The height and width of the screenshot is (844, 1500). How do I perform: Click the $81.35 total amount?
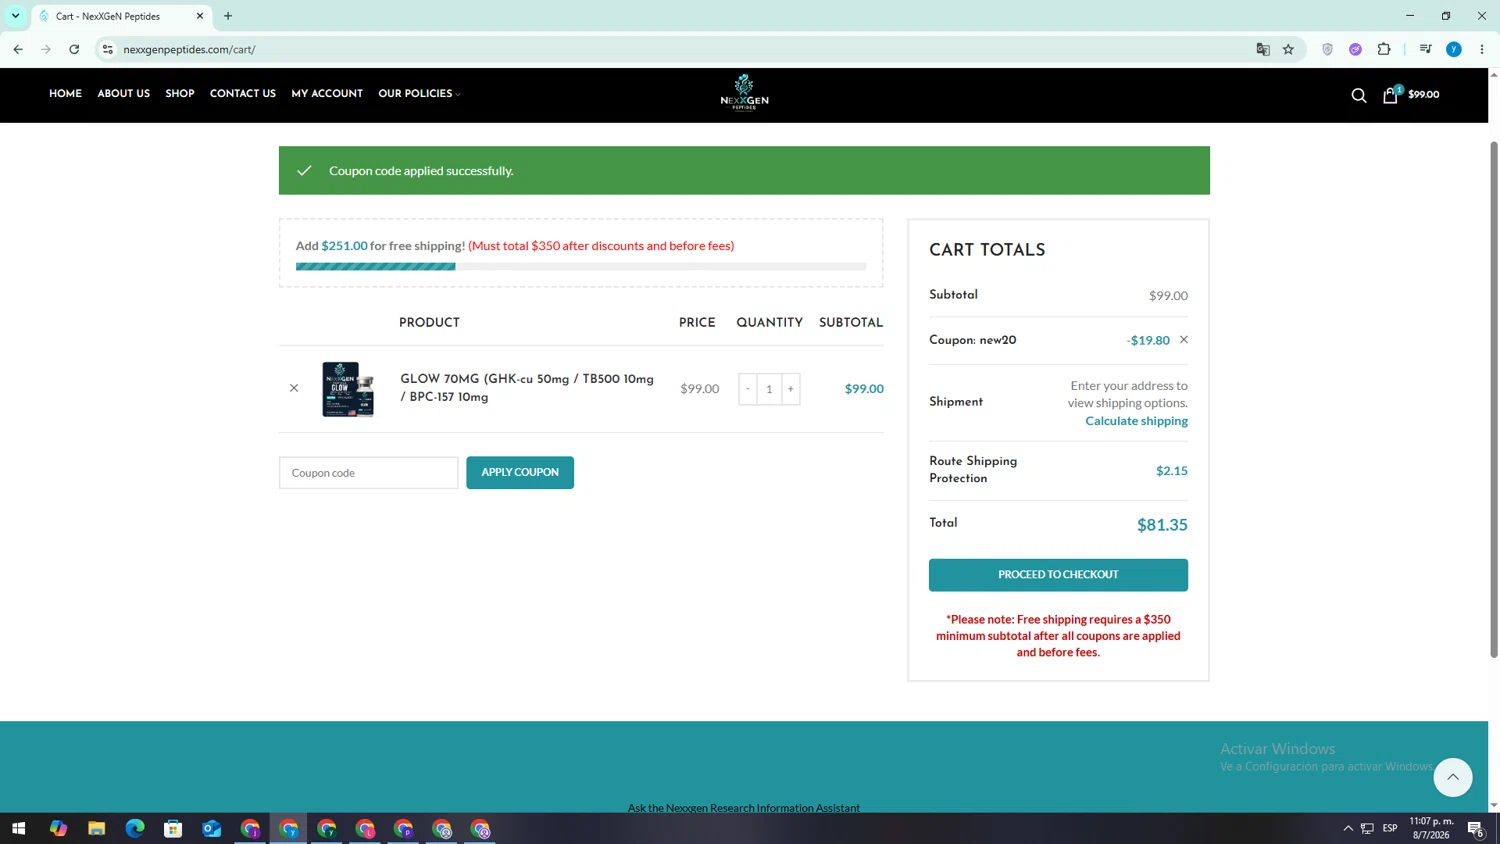point(1162,525)
